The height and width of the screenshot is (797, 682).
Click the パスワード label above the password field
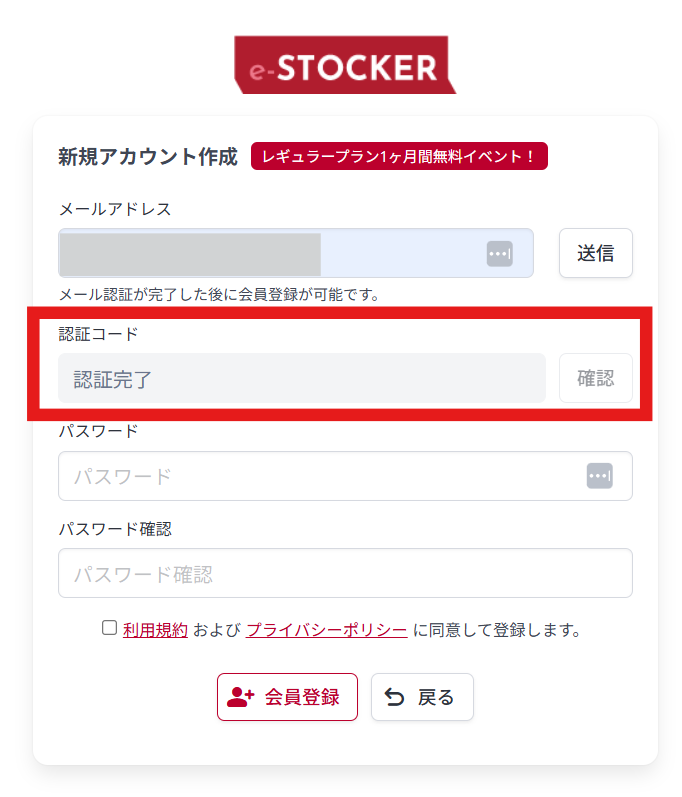click(98, 431)
